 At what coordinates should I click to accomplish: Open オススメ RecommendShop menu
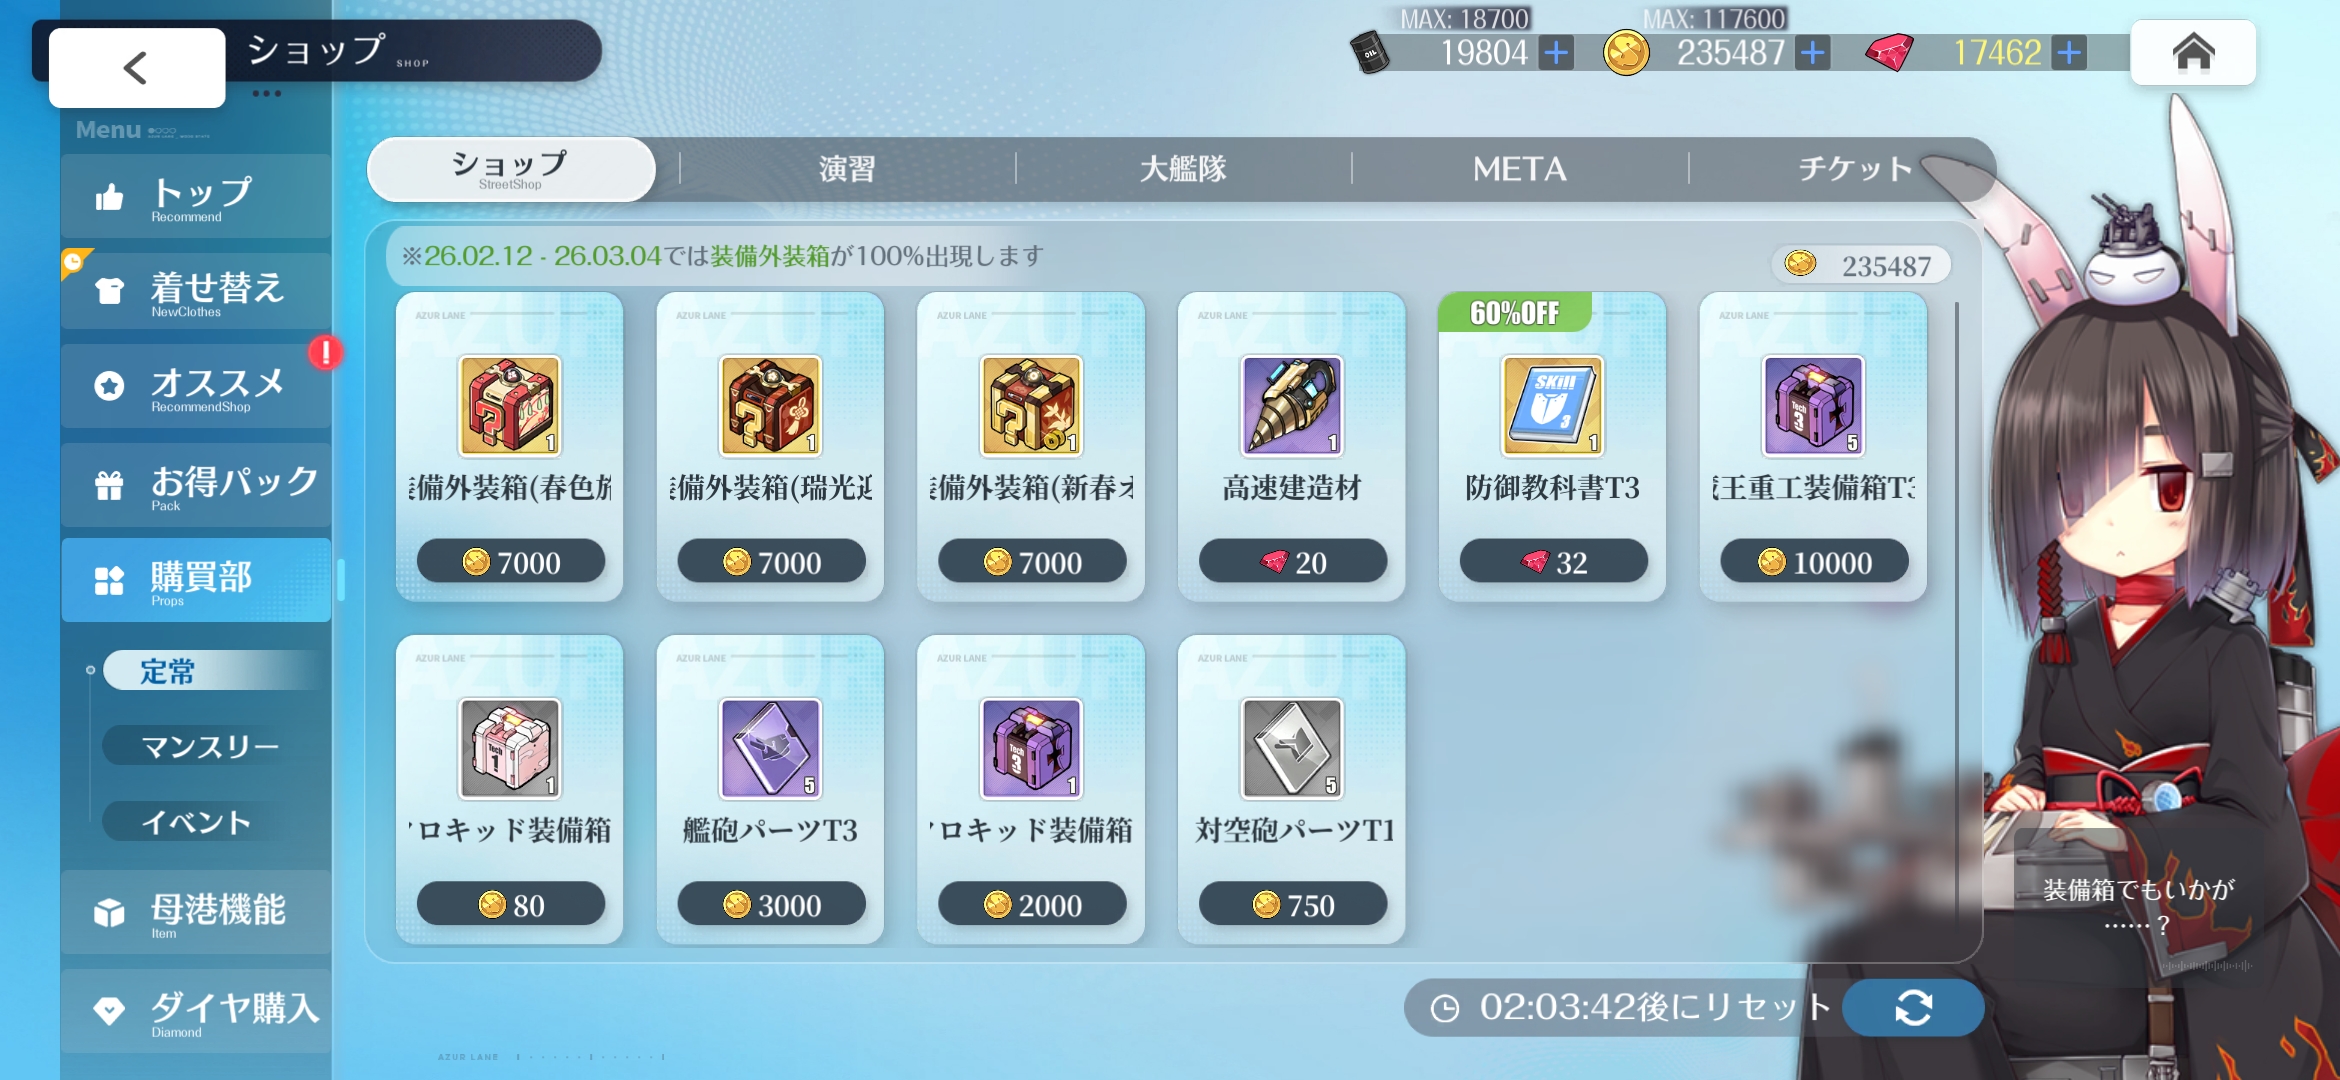click(x=196, y=387)
